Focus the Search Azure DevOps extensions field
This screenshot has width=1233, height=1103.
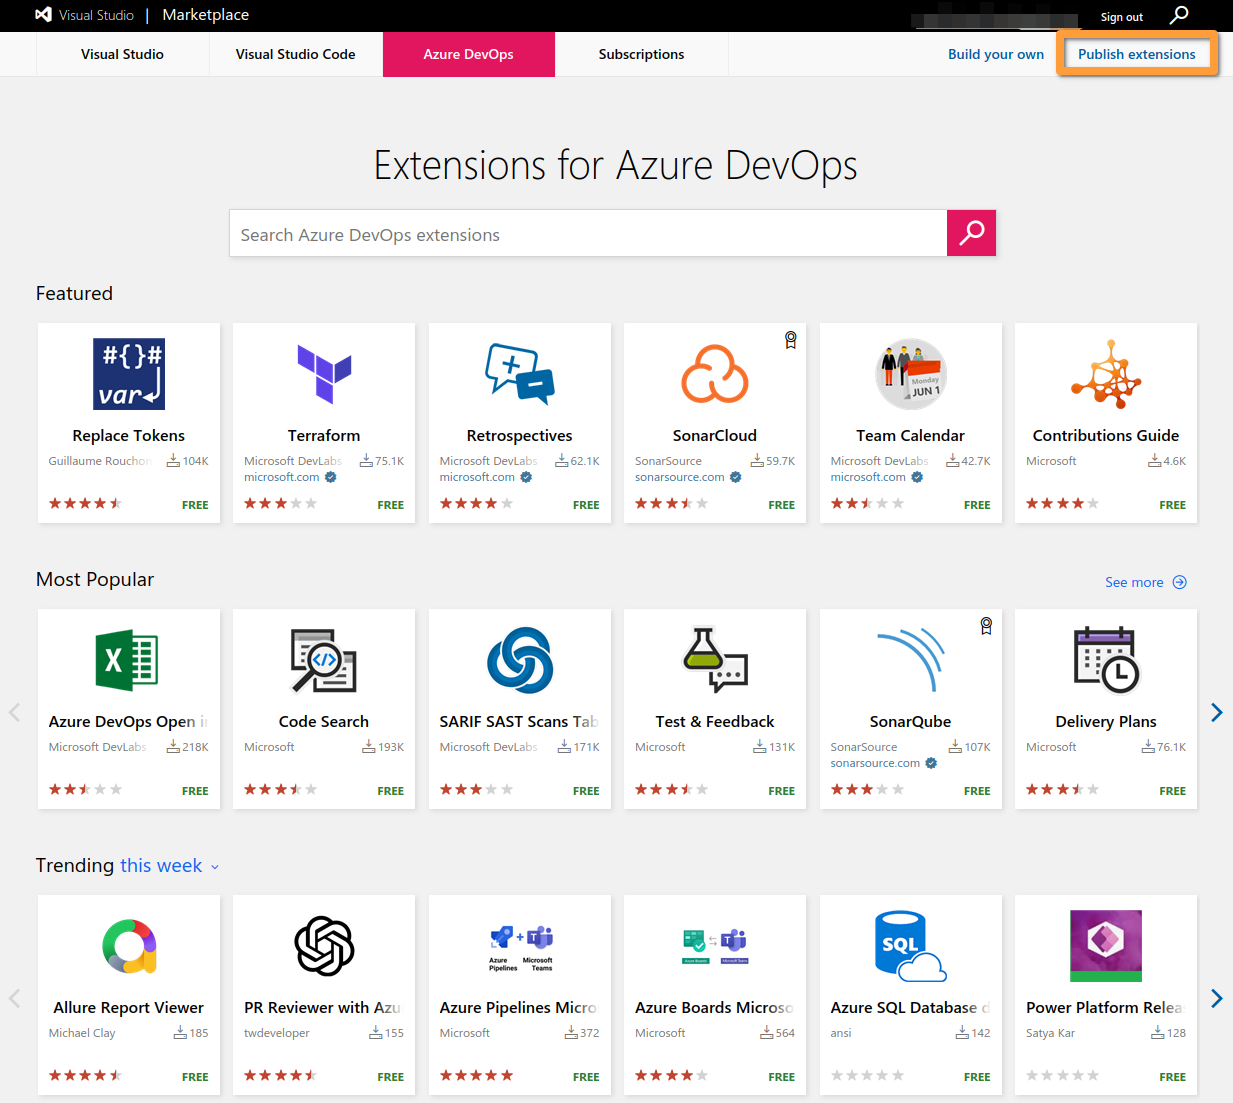point(588,233)
